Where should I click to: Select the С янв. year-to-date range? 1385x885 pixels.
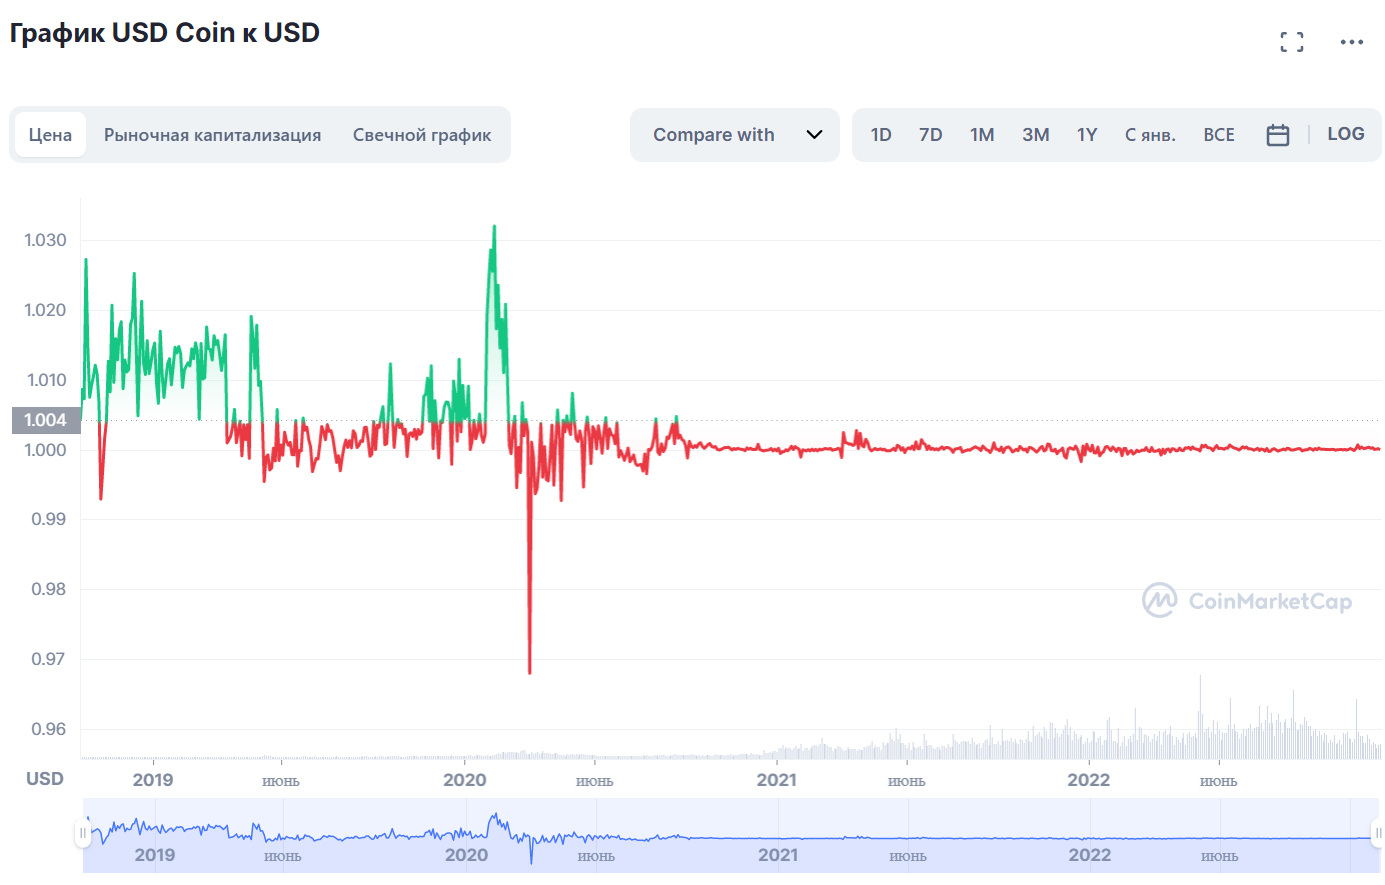coord(1150,135)
